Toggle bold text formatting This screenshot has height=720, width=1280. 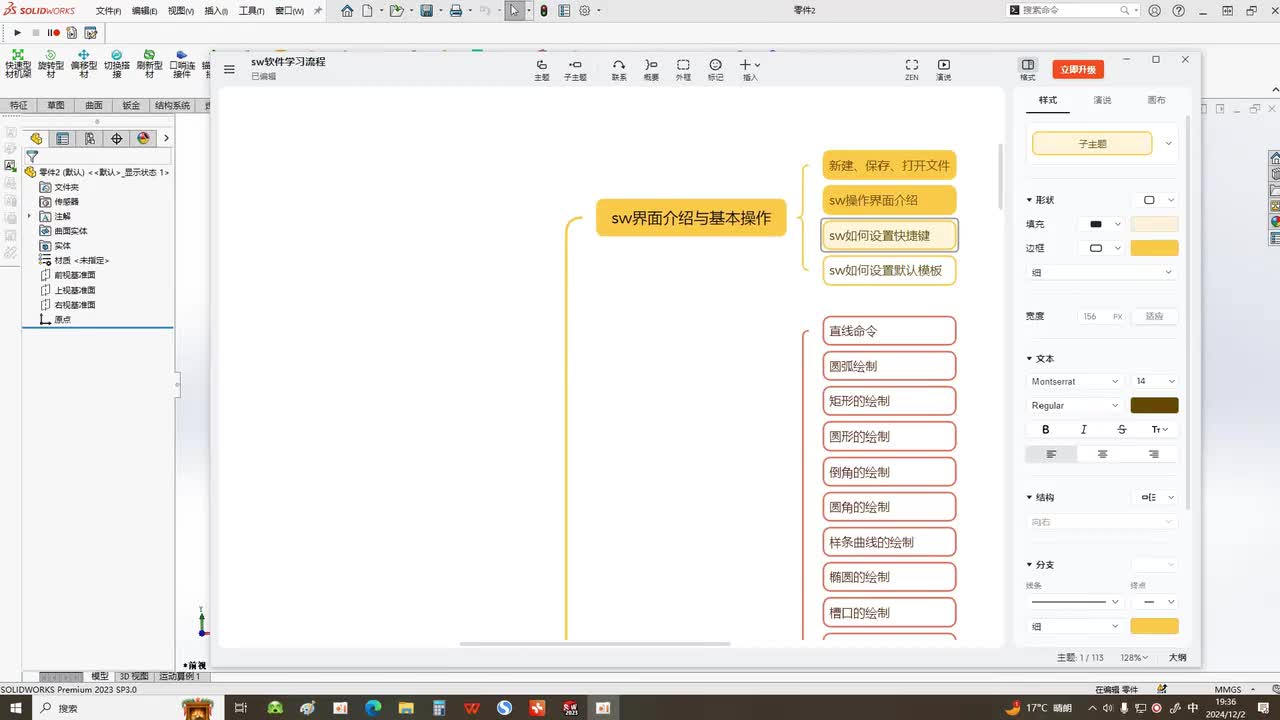(1046, 429)
